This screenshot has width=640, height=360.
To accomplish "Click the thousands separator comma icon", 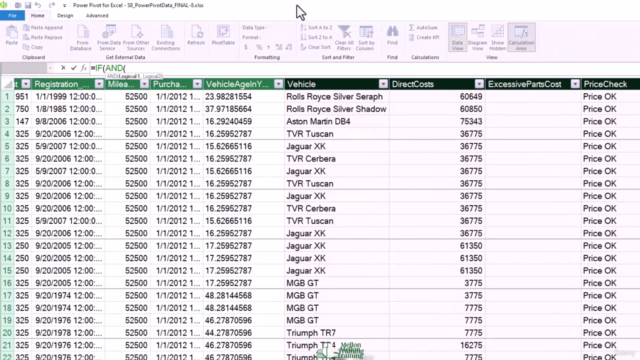I will coord(269,47).
